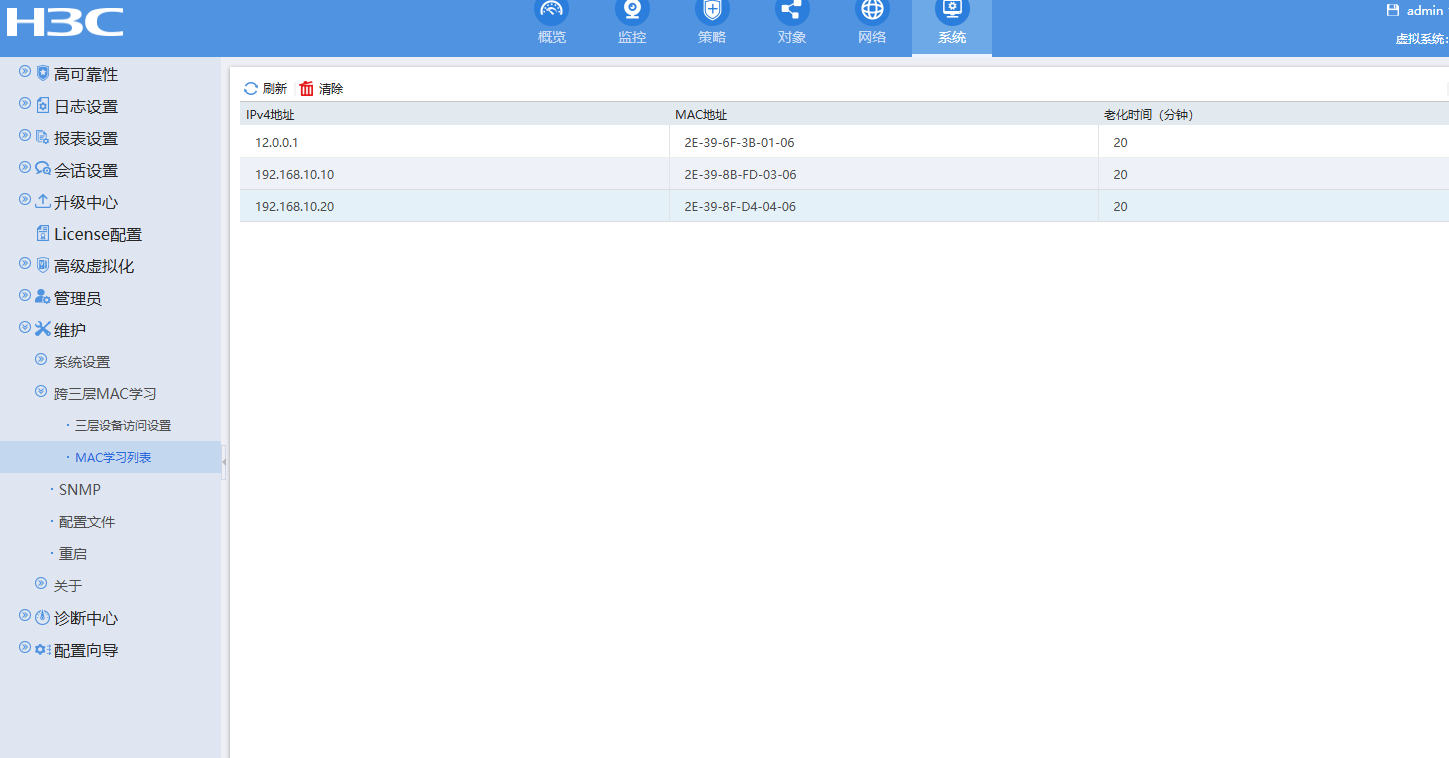The width and height of the screenshot is (1449, 758).
Task: Expand the 系统设置 tree node arrow
Action: coord(41,360)
